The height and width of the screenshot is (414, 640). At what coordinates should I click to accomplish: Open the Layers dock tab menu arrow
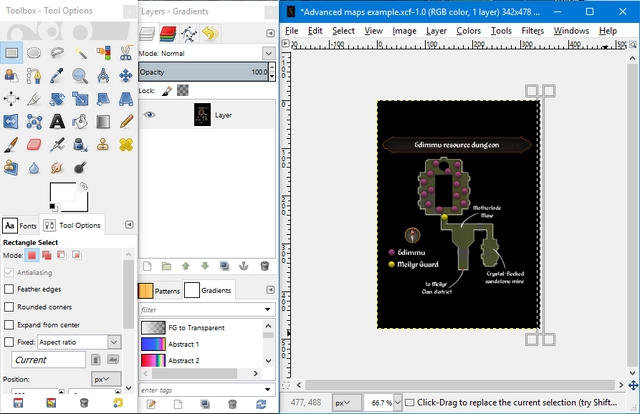(x=270, y=33)
